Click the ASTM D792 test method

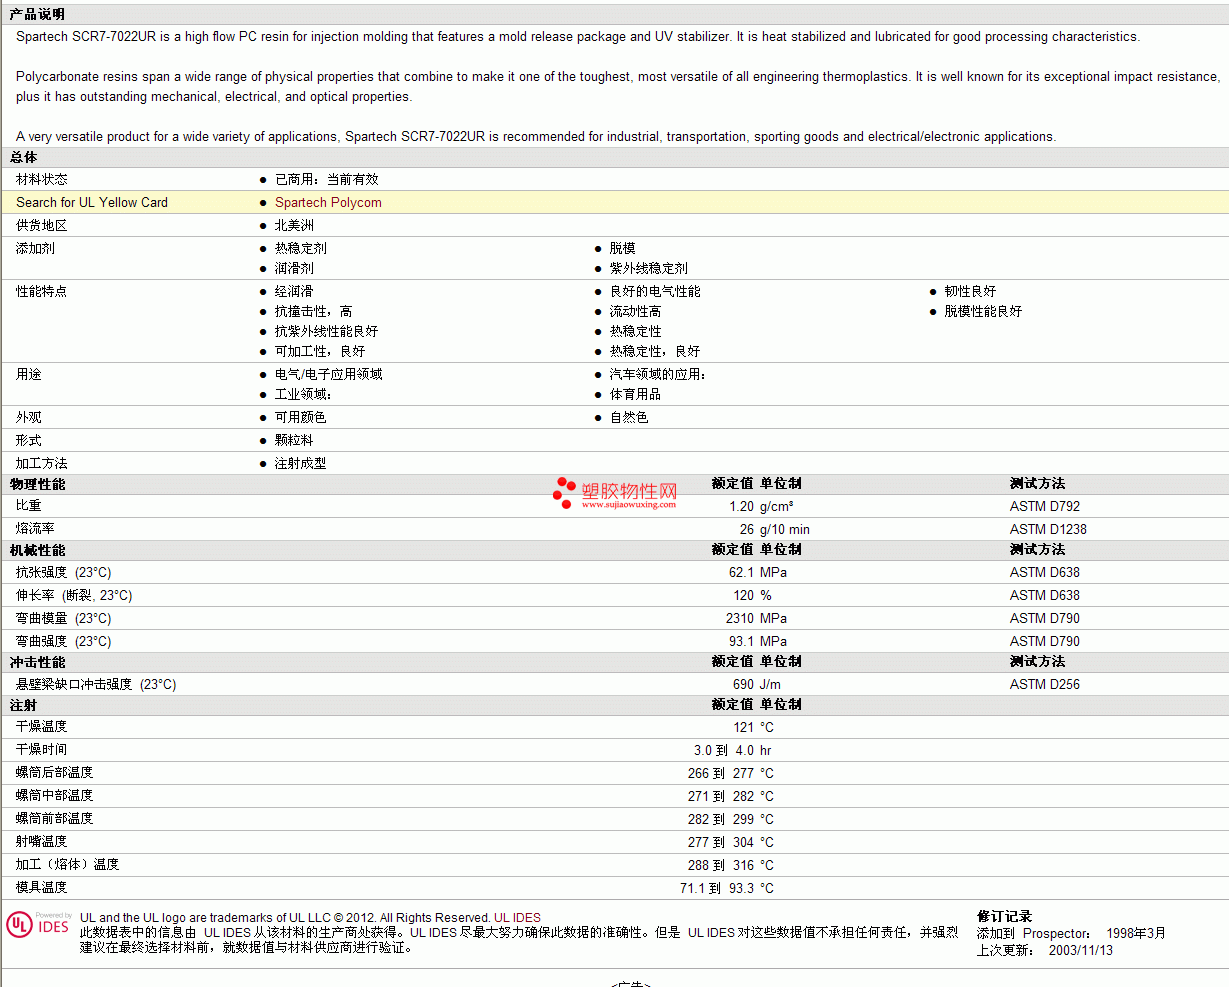tap(1045, 506)
